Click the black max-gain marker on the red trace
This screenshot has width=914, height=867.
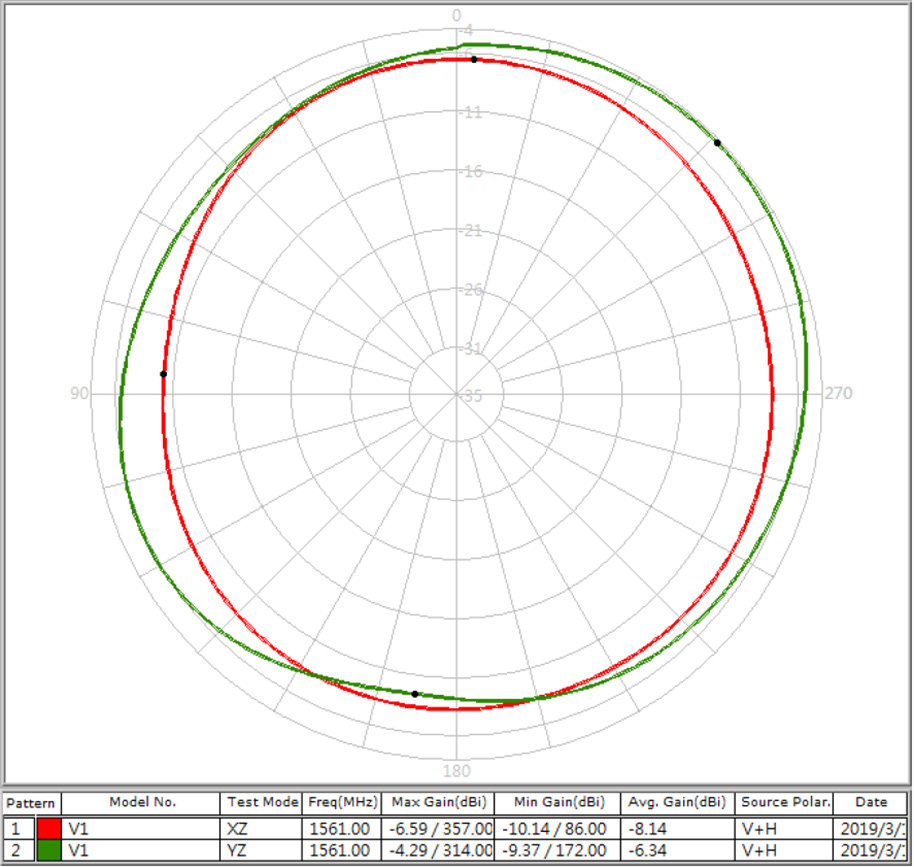point(474,60)
